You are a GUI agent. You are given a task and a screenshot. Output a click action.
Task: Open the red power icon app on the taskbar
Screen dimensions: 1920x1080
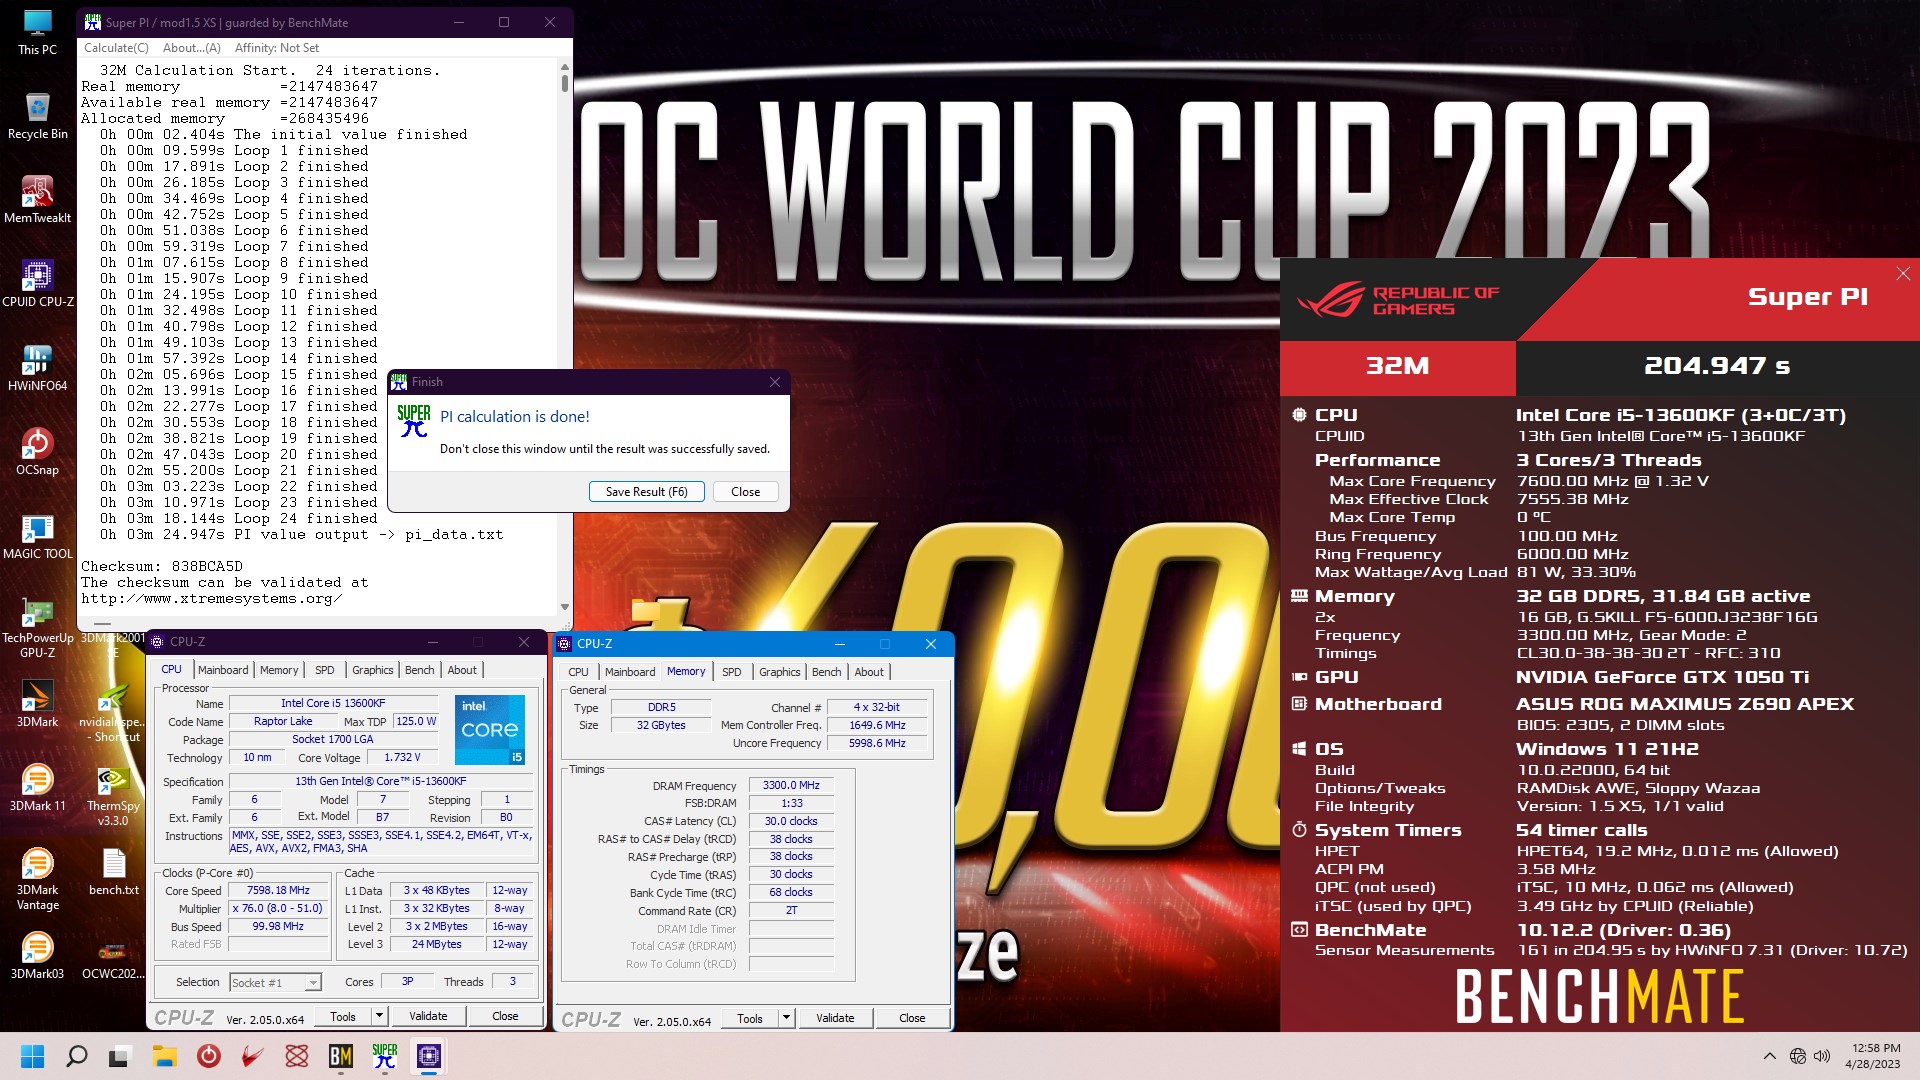click(208, 1056)
